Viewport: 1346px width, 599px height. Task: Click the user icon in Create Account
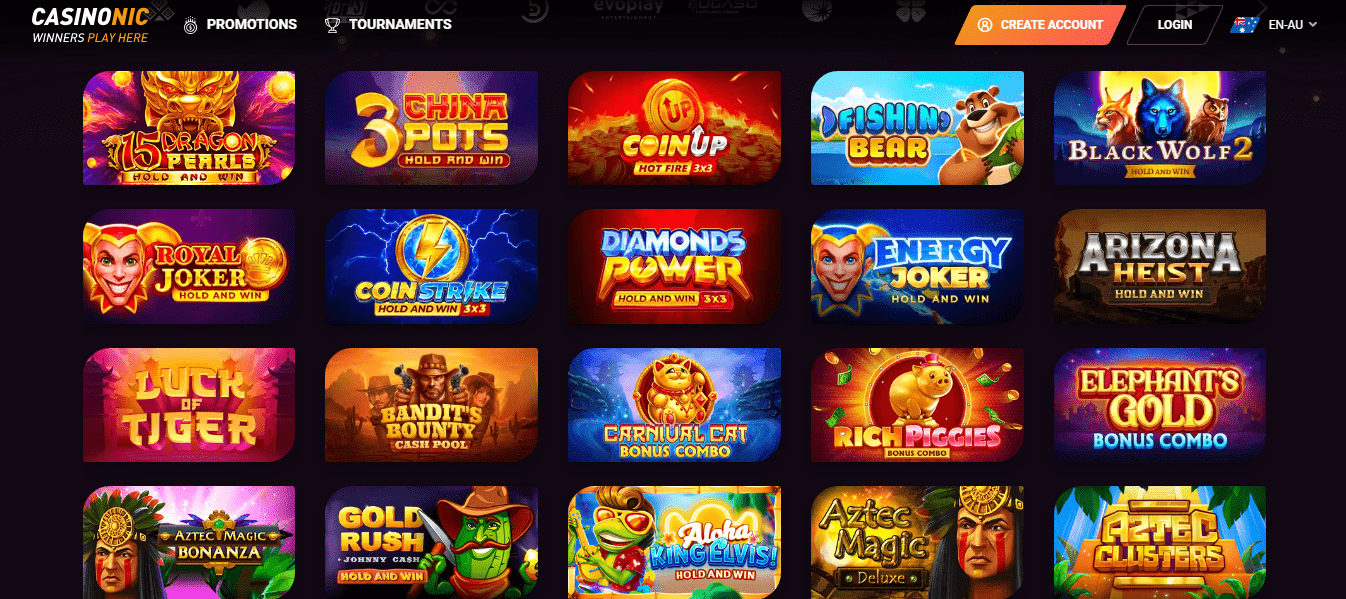[985, 25]
